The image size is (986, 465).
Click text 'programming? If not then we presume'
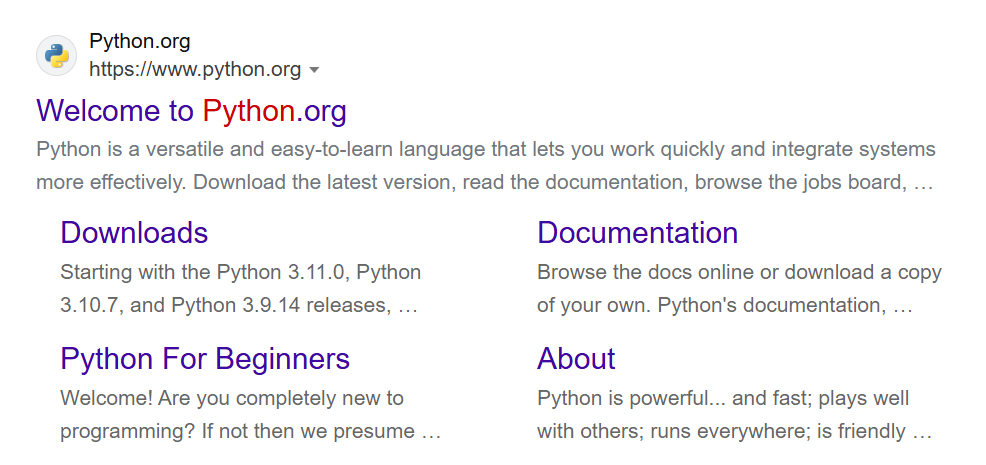click(238, 432)
